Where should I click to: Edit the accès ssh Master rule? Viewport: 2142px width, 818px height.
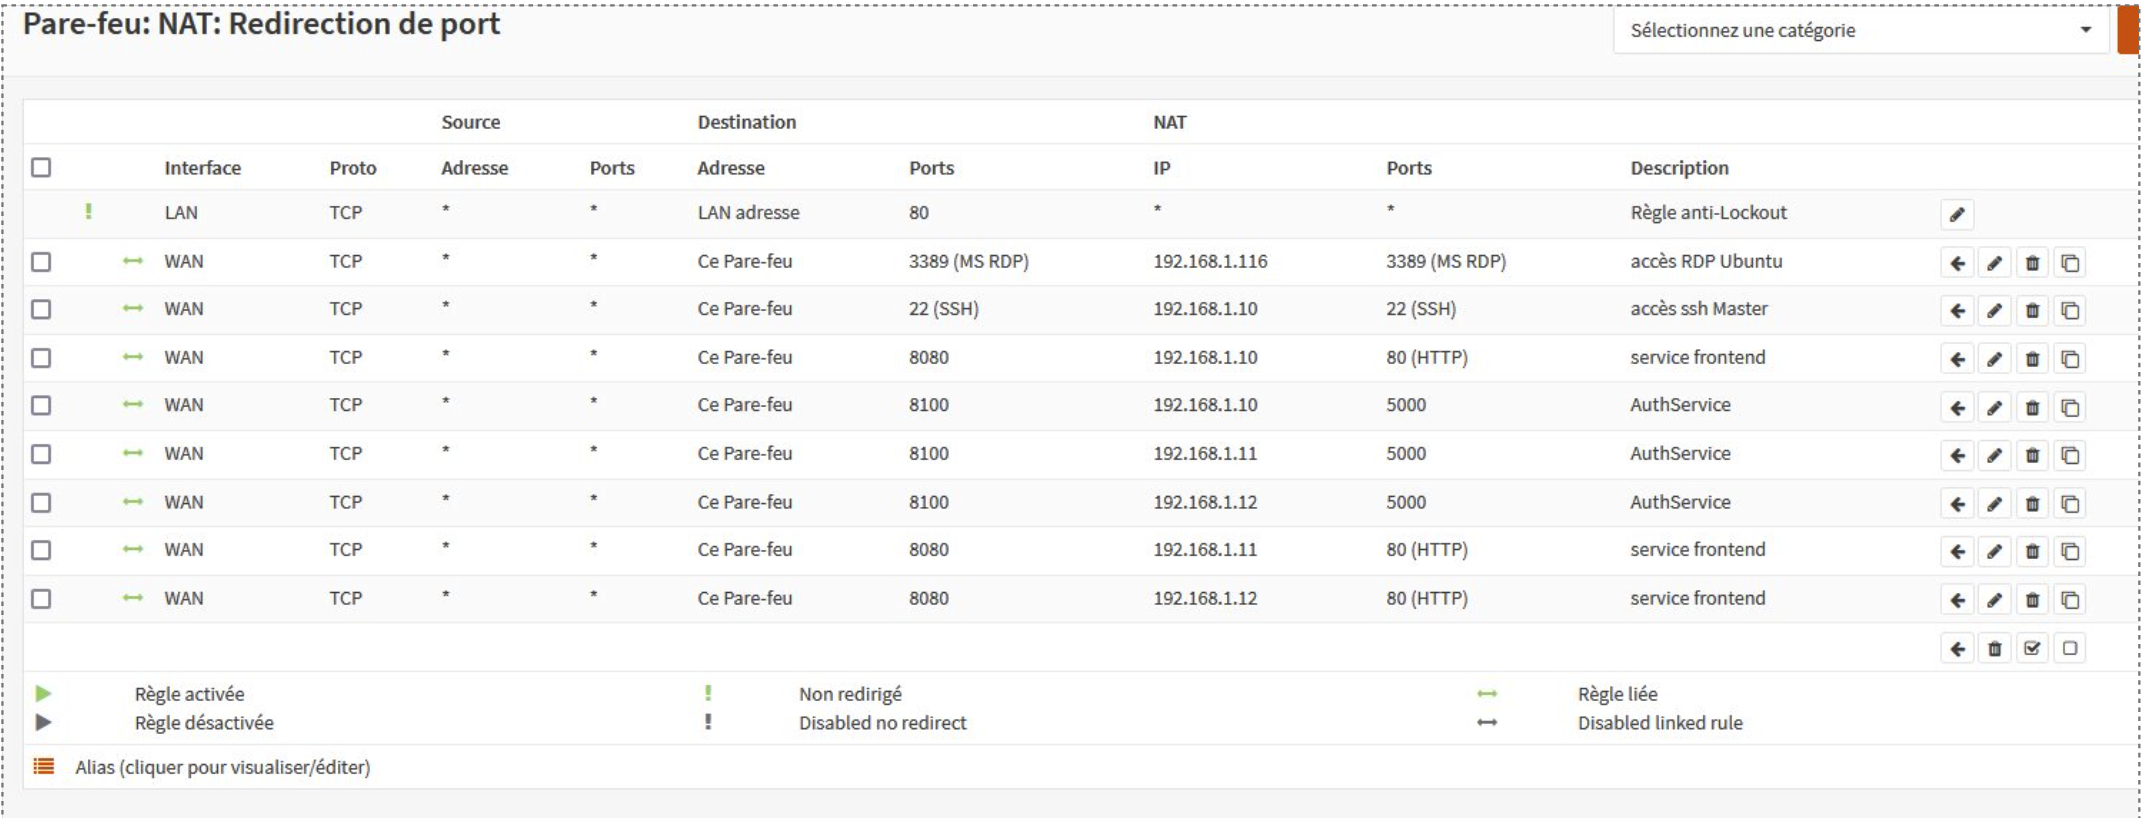[1994, 311]
